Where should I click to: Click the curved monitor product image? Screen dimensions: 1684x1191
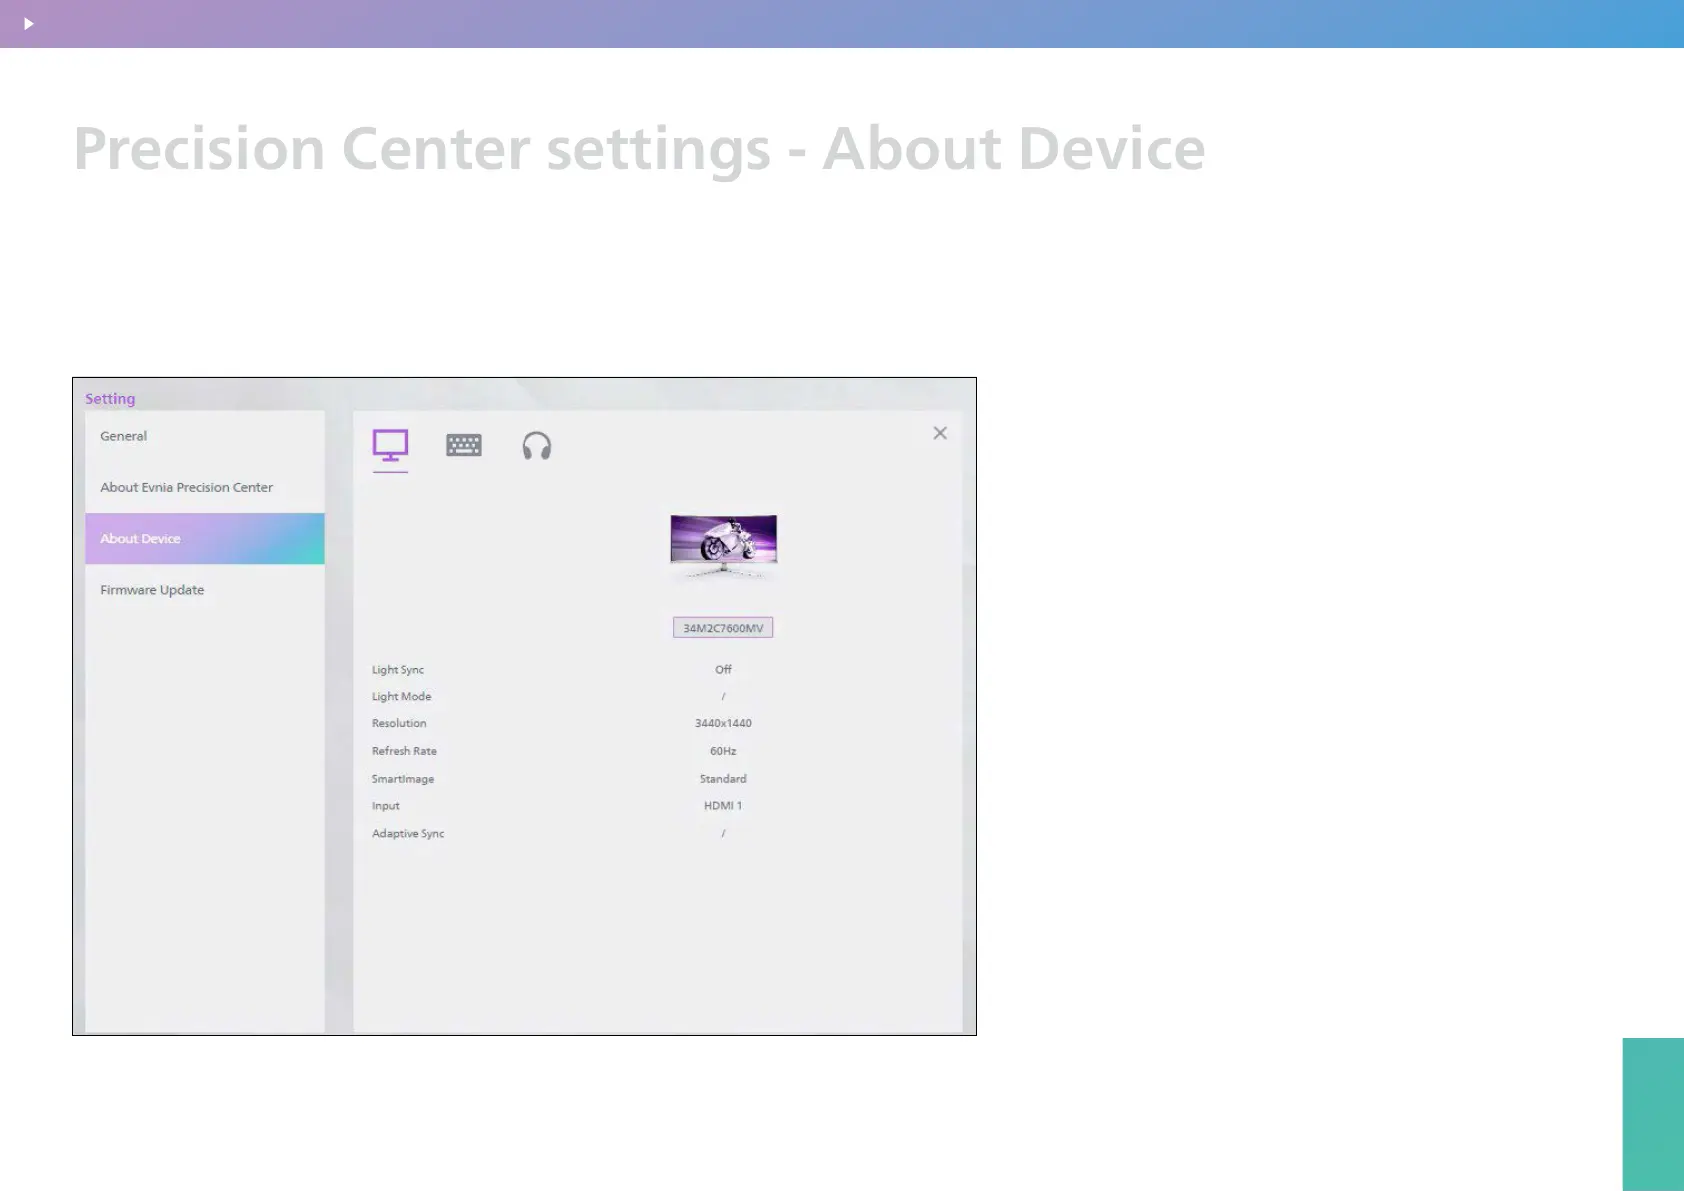tap(723, 546)
